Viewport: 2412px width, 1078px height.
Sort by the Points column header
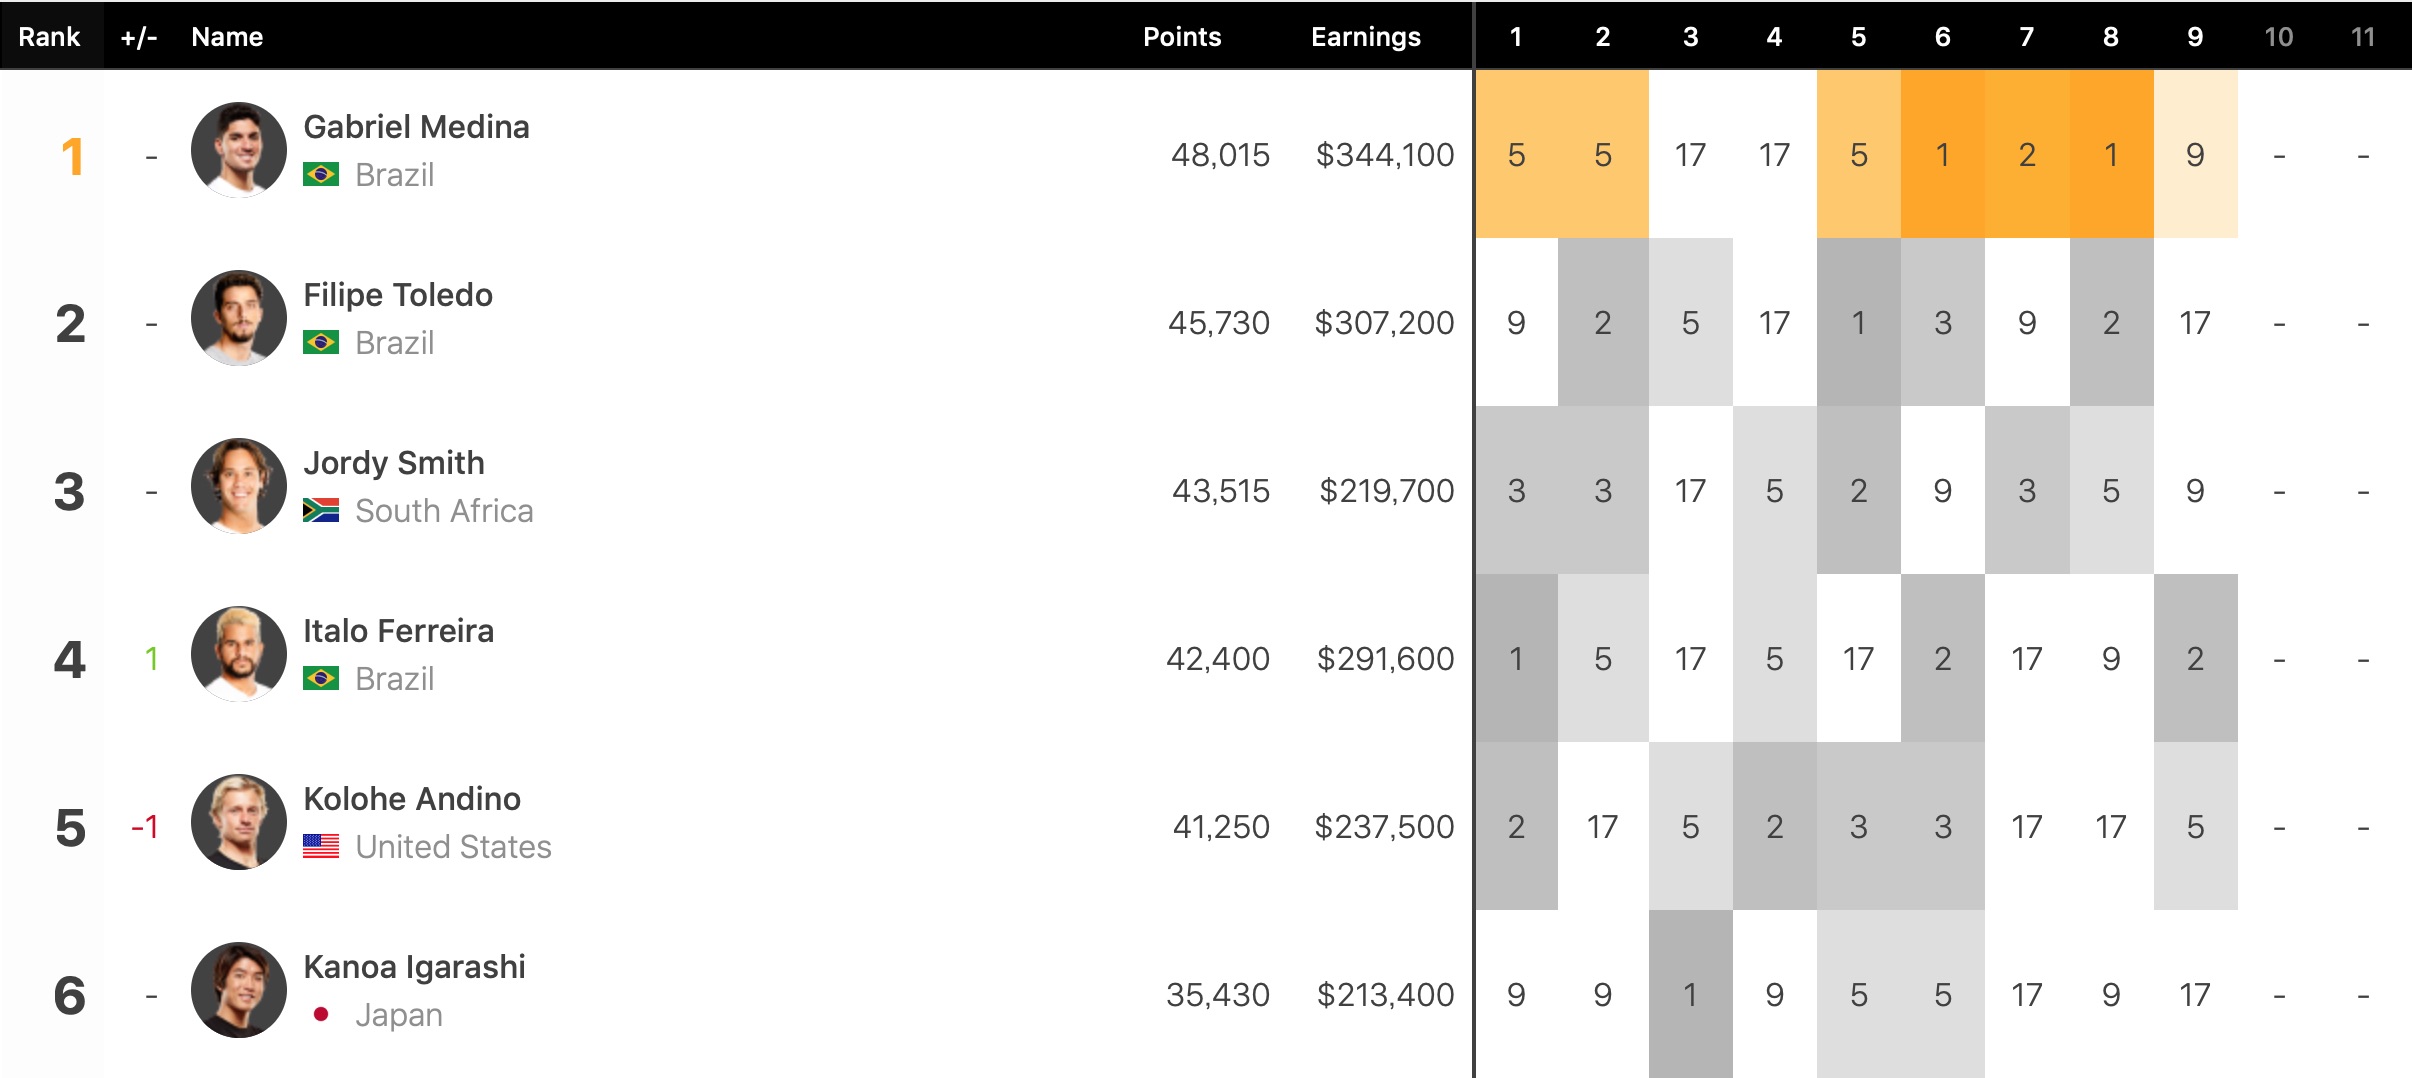pyautogui.click(x=1182, y=37)
